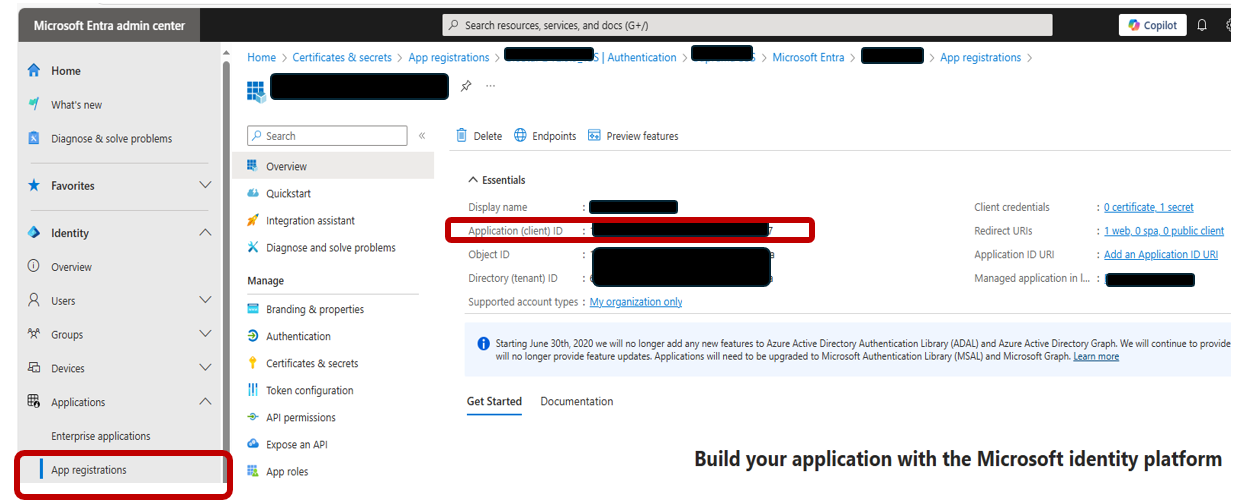Click '0 certificate, 1 secret' link

tap(1149, 208)
